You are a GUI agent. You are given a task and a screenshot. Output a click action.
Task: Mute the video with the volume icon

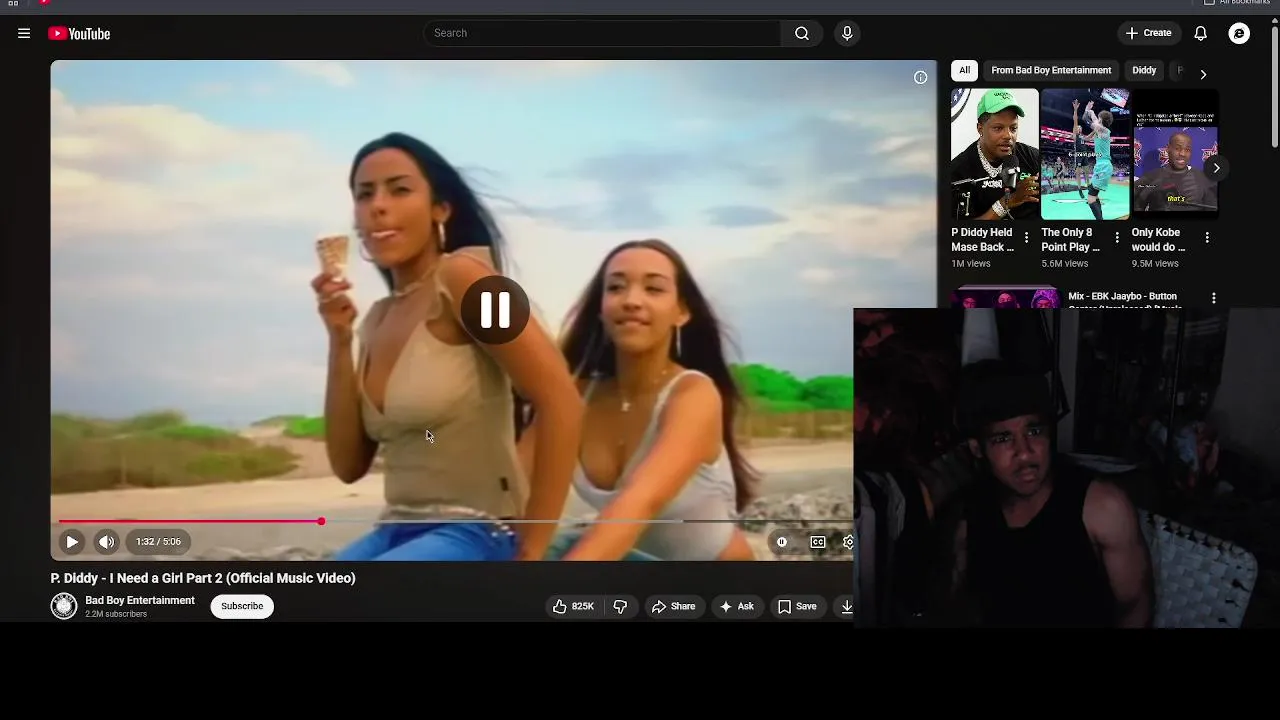[x=106, y=541]
